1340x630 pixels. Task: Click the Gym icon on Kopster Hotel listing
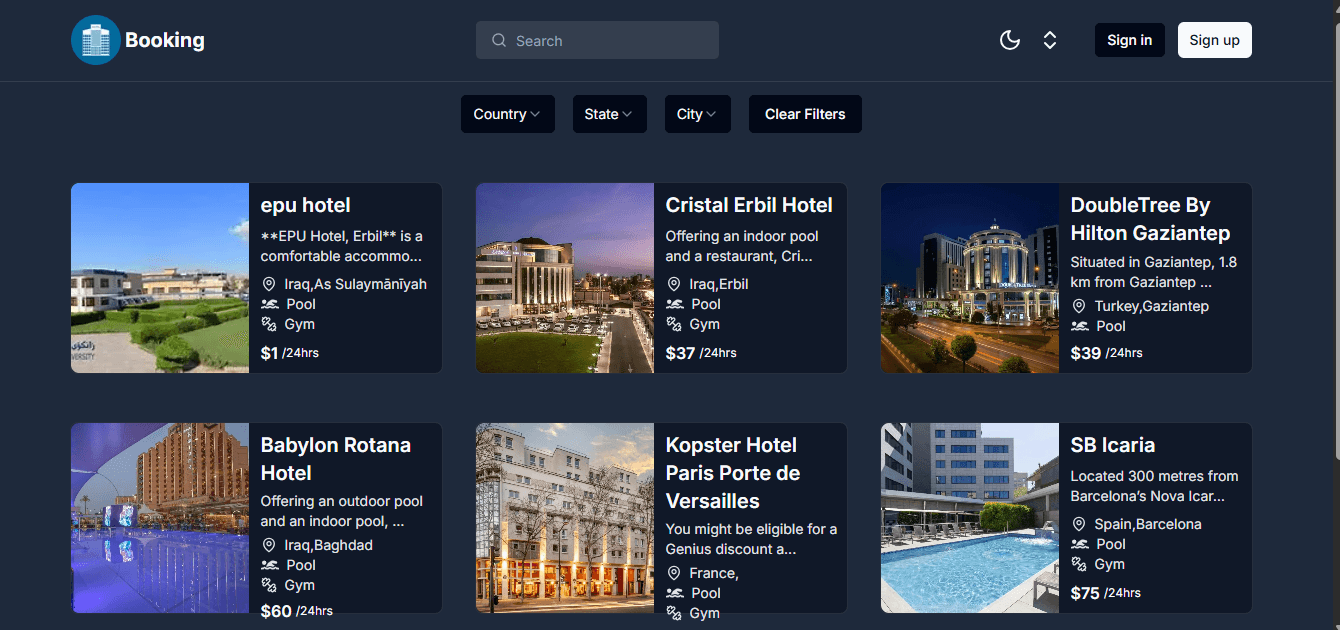673,613
